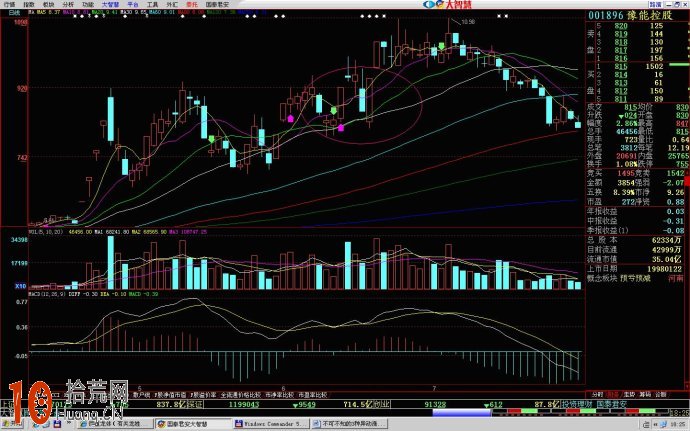Viewport: 690px width, 431px height.
Task: Open the 国泰君安 menu
Action: [217, 4]
